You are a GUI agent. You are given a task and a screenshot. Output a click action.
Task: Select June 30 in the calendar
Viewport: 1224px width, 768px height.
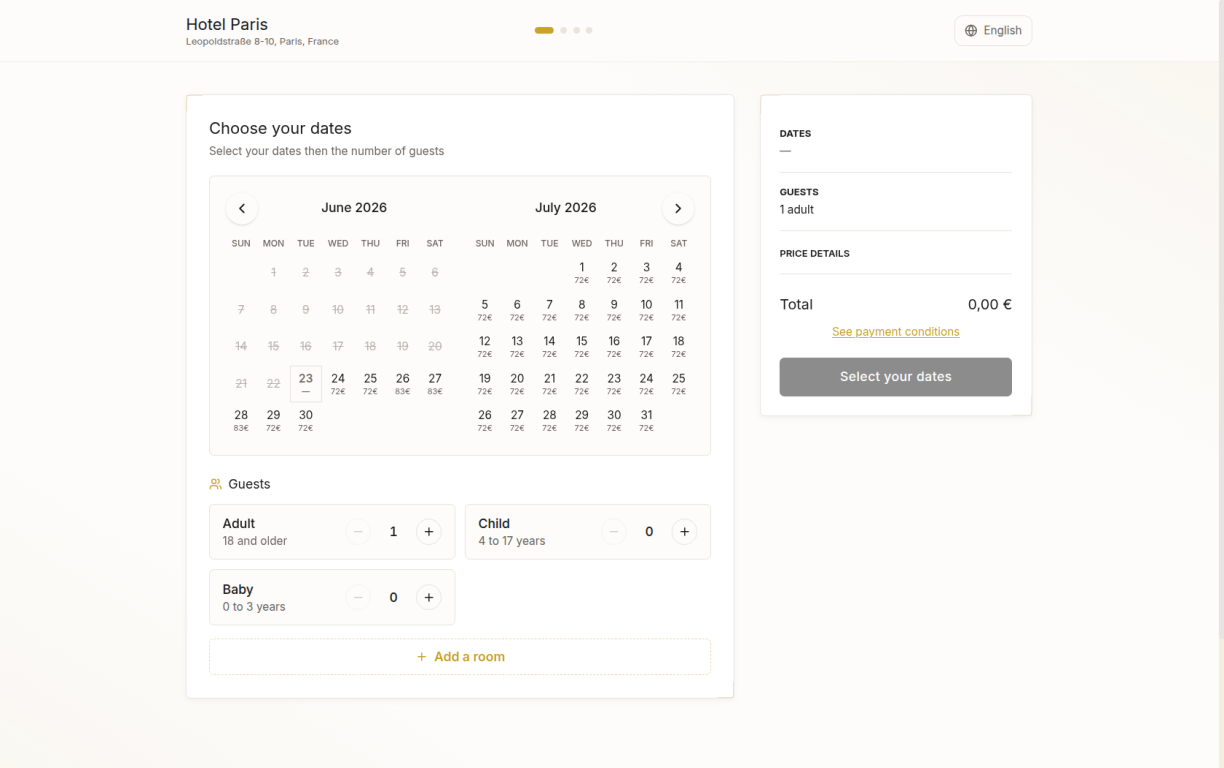(306, 421)
